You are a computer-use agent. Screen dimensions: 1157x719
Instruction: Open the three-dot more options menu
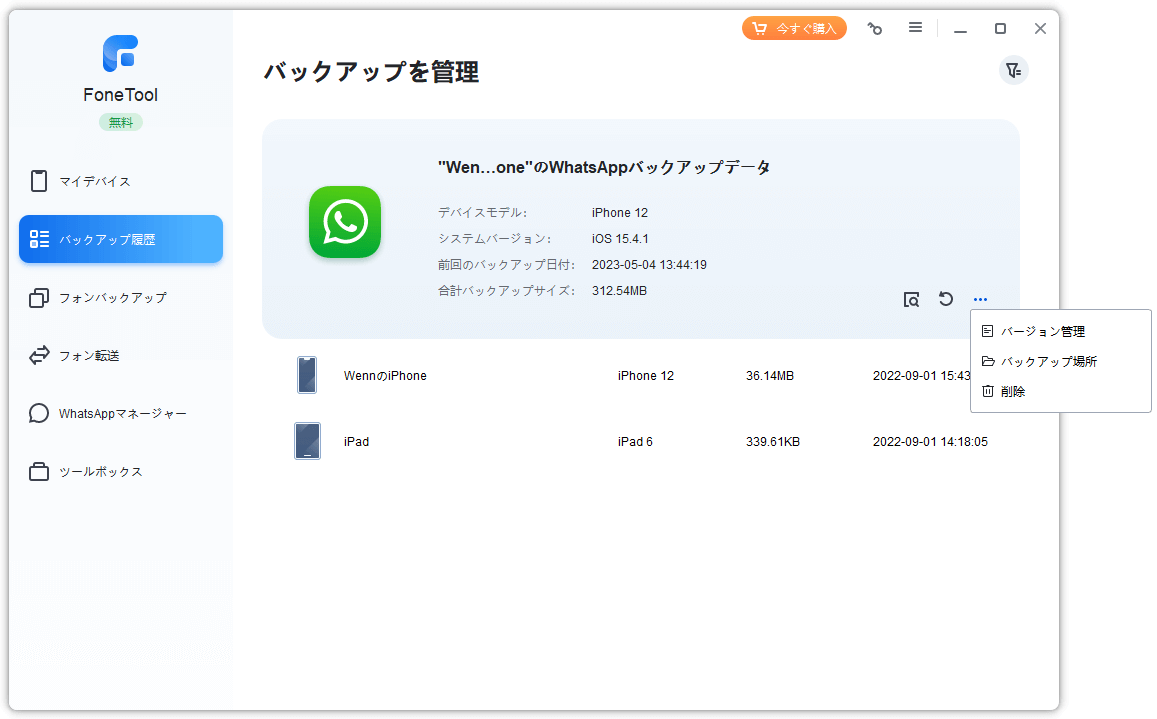(980, 299)
